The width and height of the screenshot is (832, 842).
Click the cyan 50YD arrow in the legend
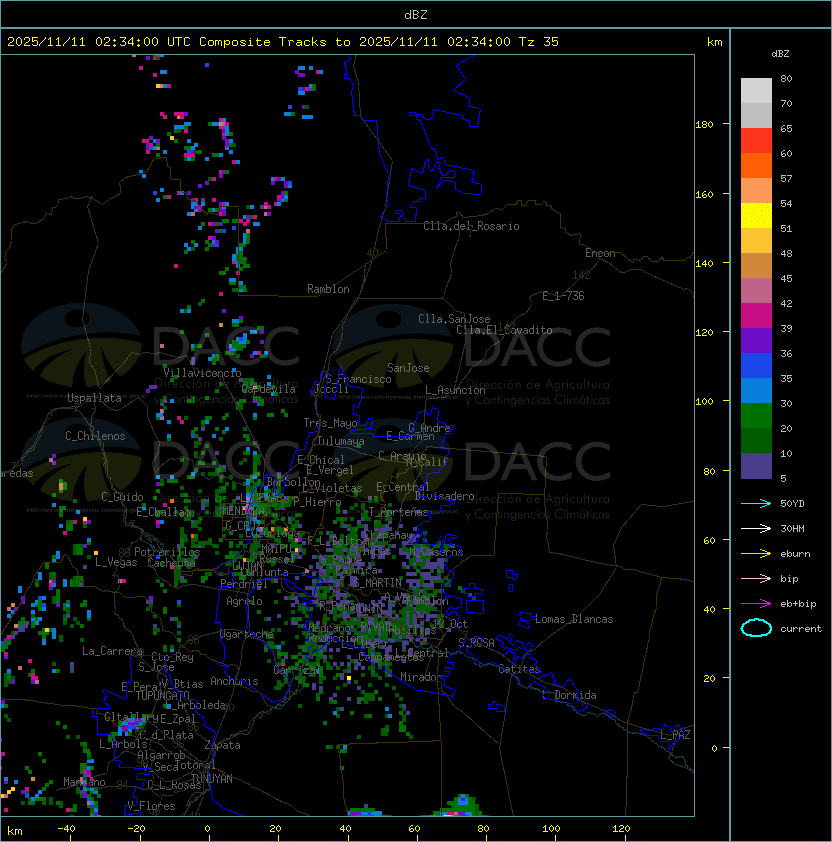[x=756, y=503]
